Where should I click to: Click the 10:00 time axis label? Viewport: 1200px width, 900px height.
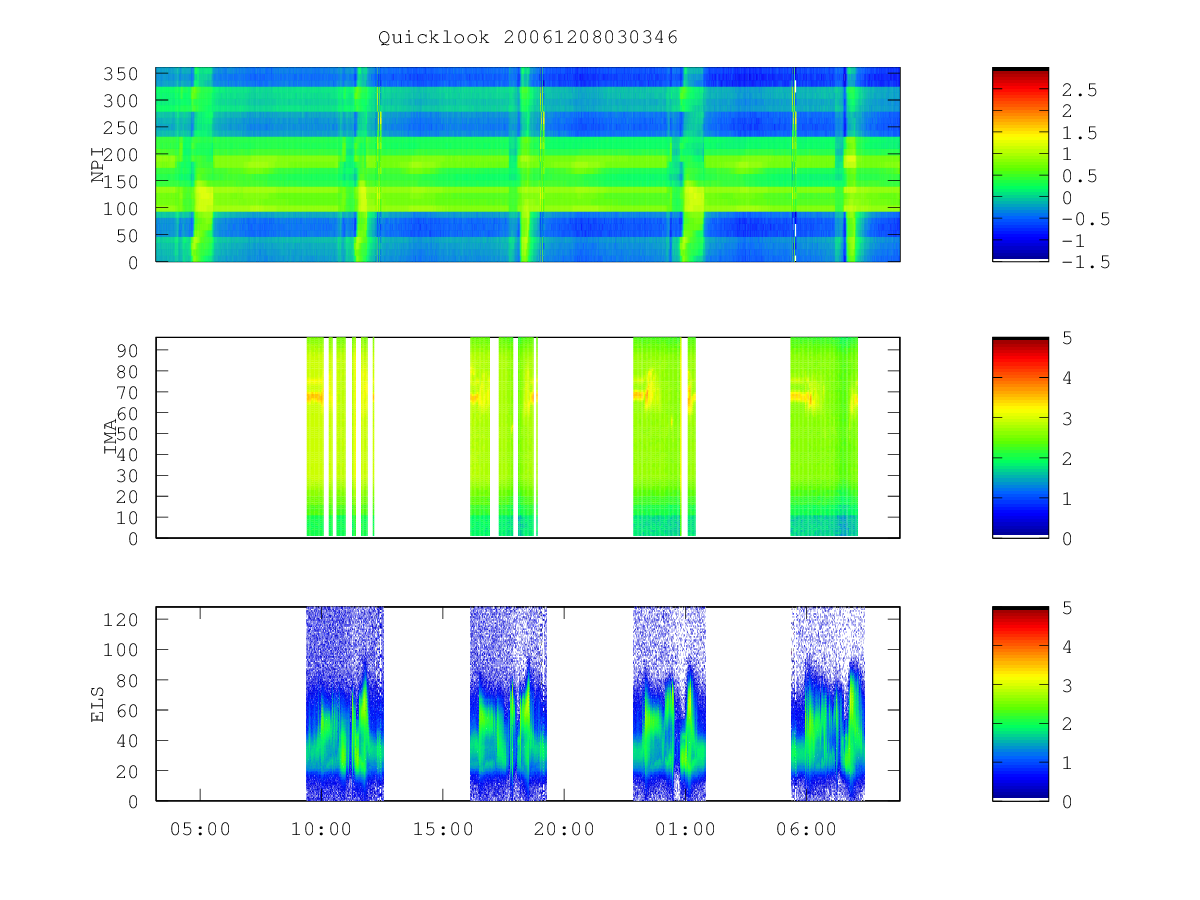click(321, 829)
